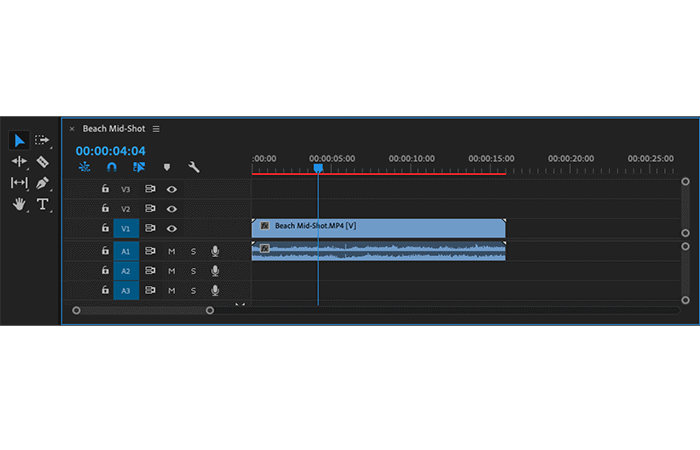Add a marker with the marker icon

(167, 167)
